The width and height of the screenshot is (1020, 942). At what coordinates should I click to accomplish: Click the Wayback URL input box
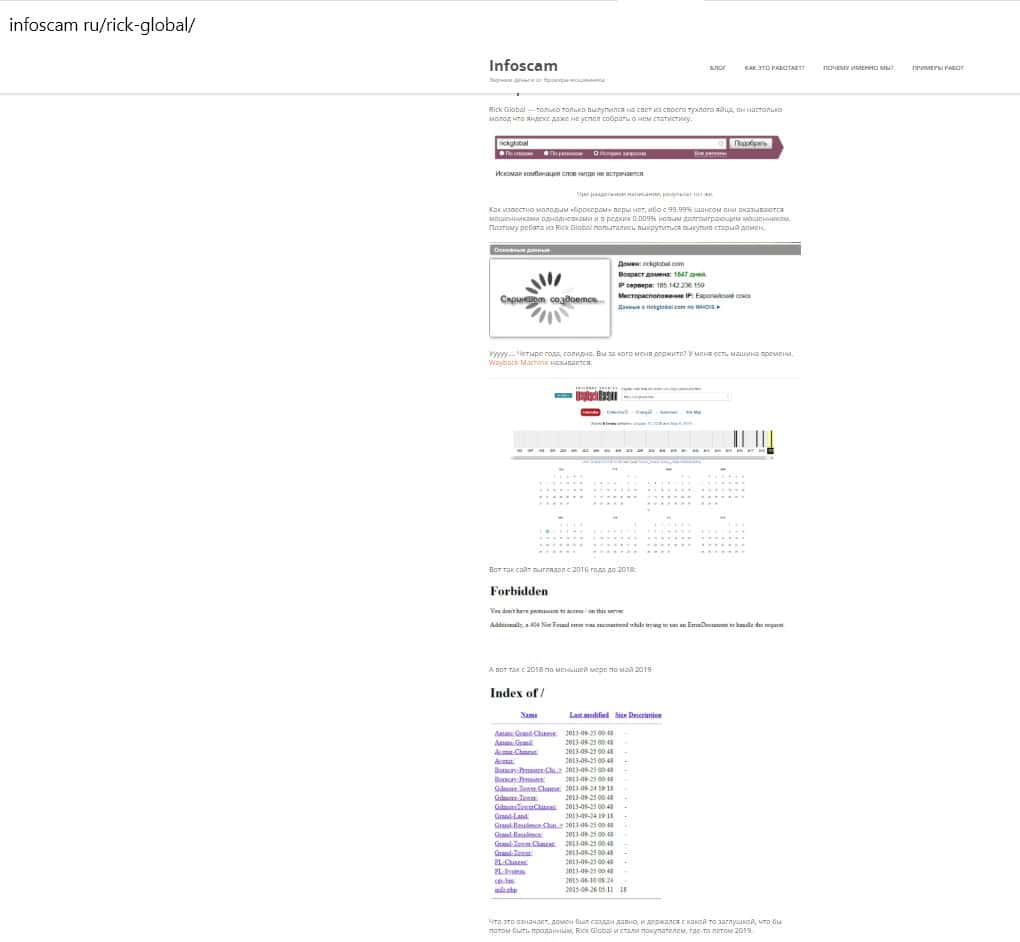pyautogui.click(x=676, y=396)
